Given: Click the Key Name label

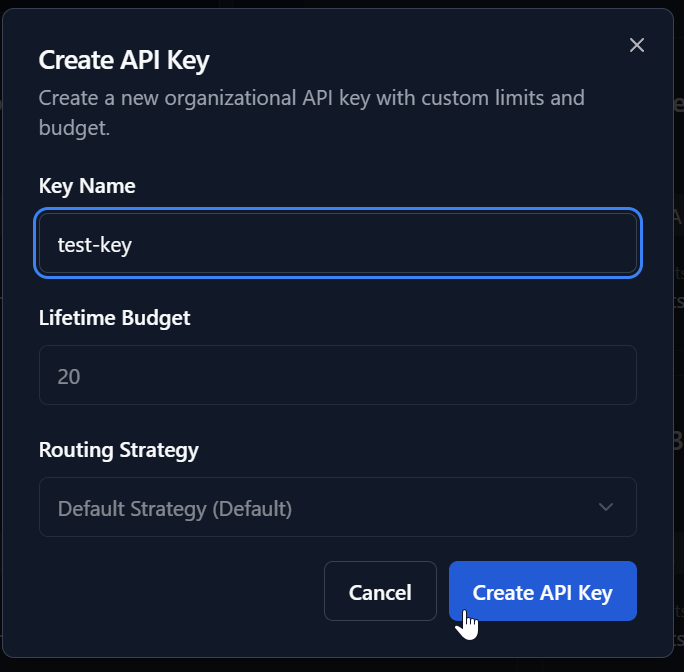Looking at the screenshot, I should (87, 186).
